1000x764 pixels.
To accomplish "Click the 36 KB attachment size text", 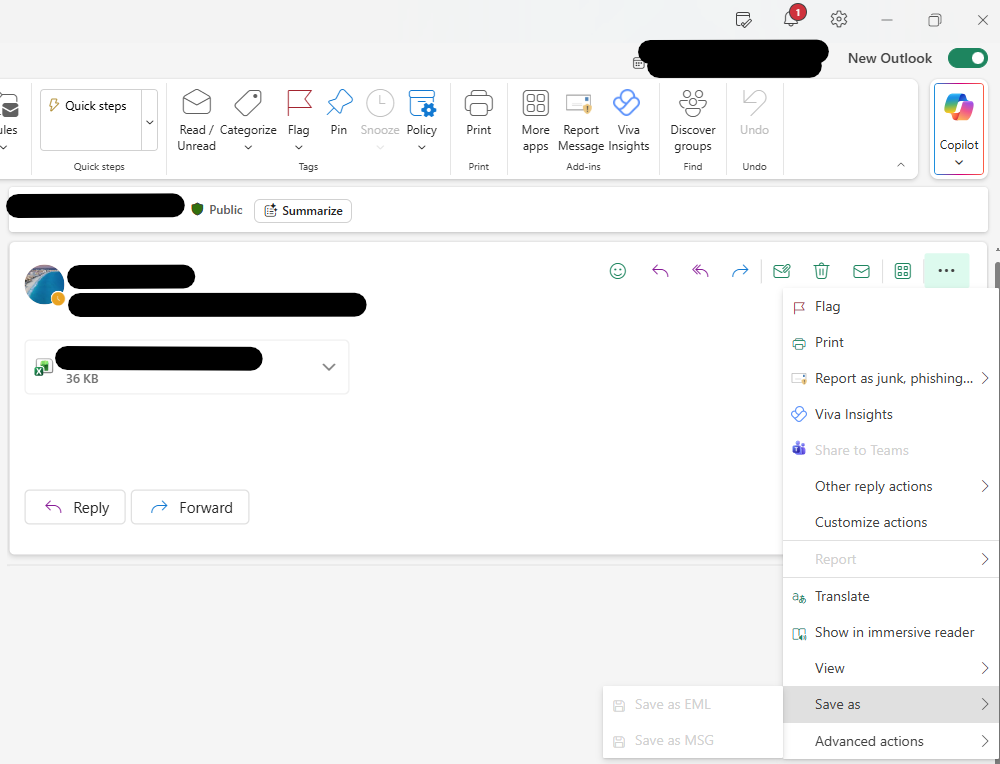I will (82, 379).
